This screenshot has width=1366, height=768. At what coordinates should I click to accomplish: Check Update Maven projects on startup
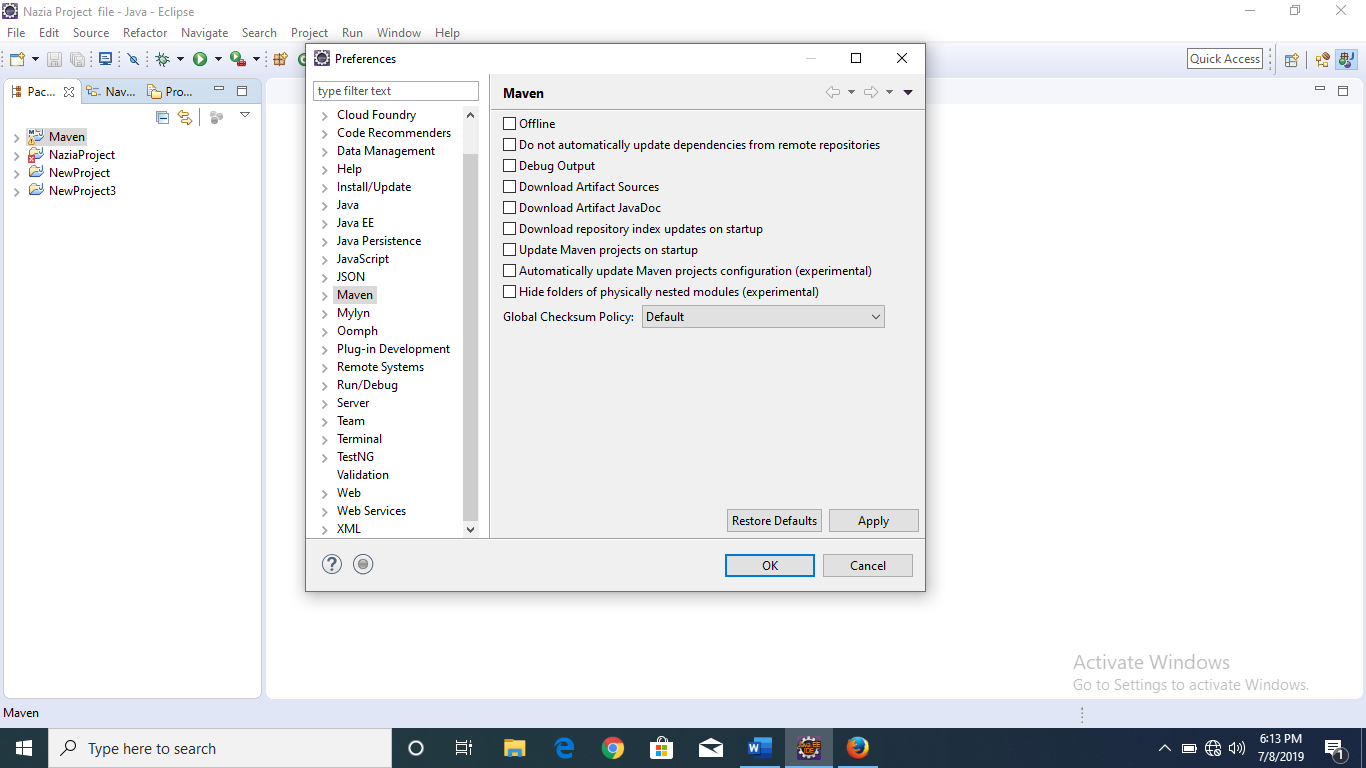point(510,250)
